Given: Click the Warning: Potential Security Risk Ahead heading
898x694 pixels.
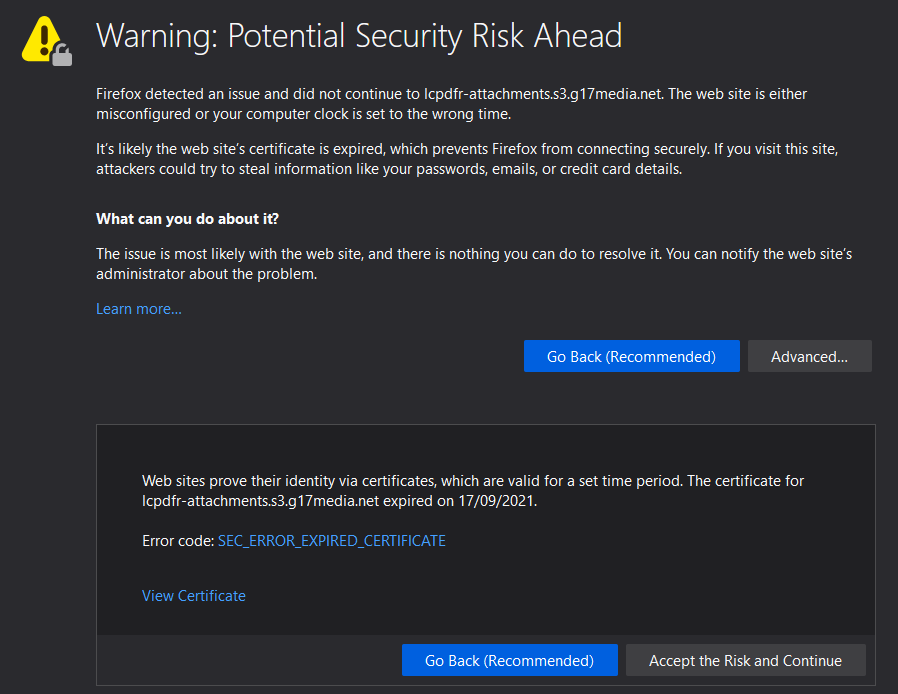Looking at the screenshot, I should tap(359, 36).
